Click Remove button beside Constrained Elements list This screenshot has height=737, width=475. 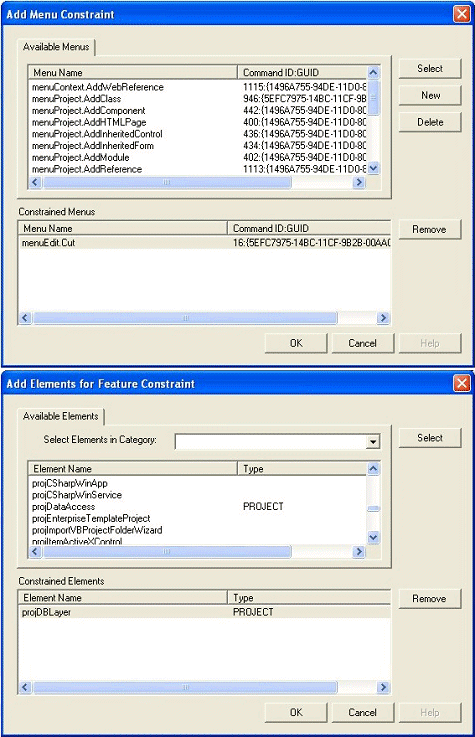430,599
